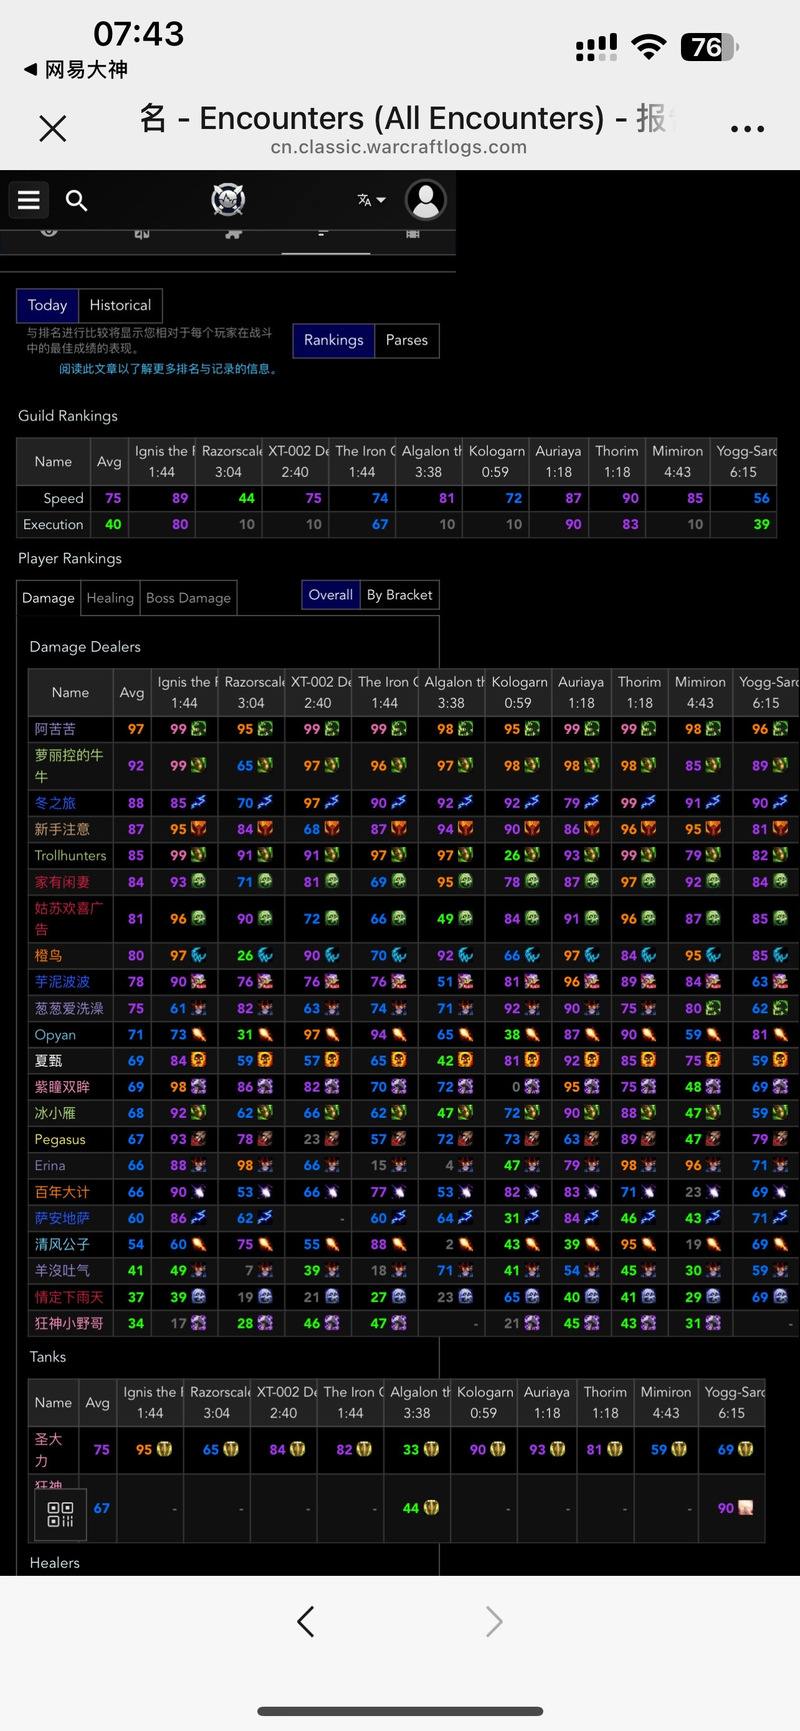
Task: Go back with the left chevron
Action: point(306,1621)
